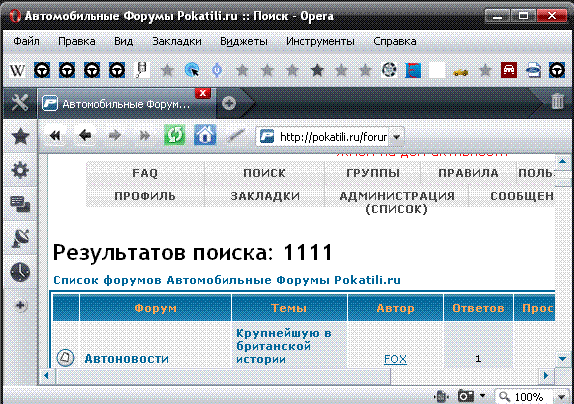The height and width of the screenshot is (404, 574).
Task: Go forward with the Forward arrow
Action: [115, 136]
